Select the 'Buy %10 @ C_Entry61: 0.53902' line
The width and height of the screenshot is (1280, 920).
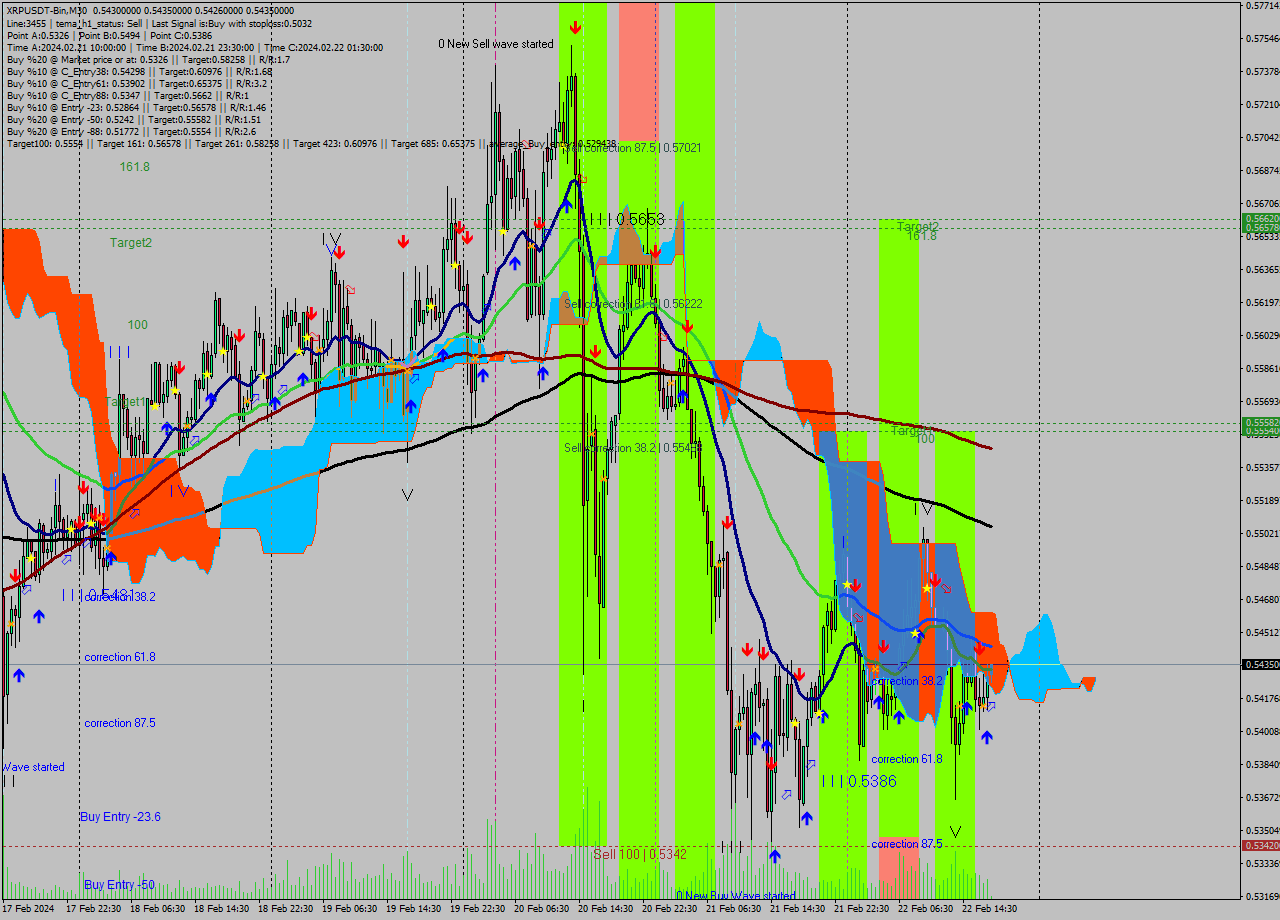click(137, 83)
